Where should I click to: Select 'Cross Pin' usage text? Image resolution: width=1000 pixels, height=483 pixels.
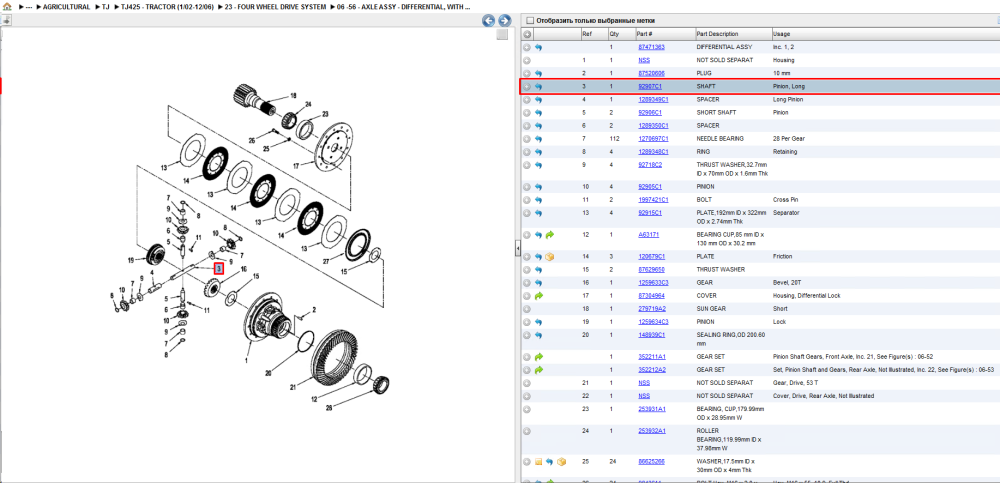click(784, 200)
